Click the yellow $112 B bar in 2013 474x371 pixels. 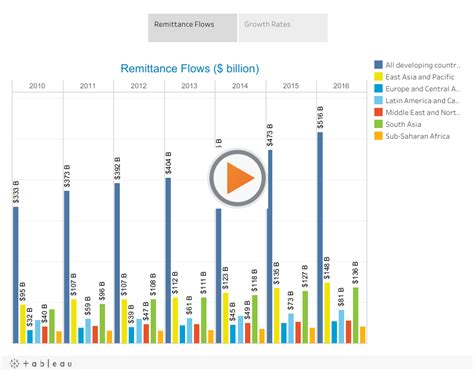175,320
